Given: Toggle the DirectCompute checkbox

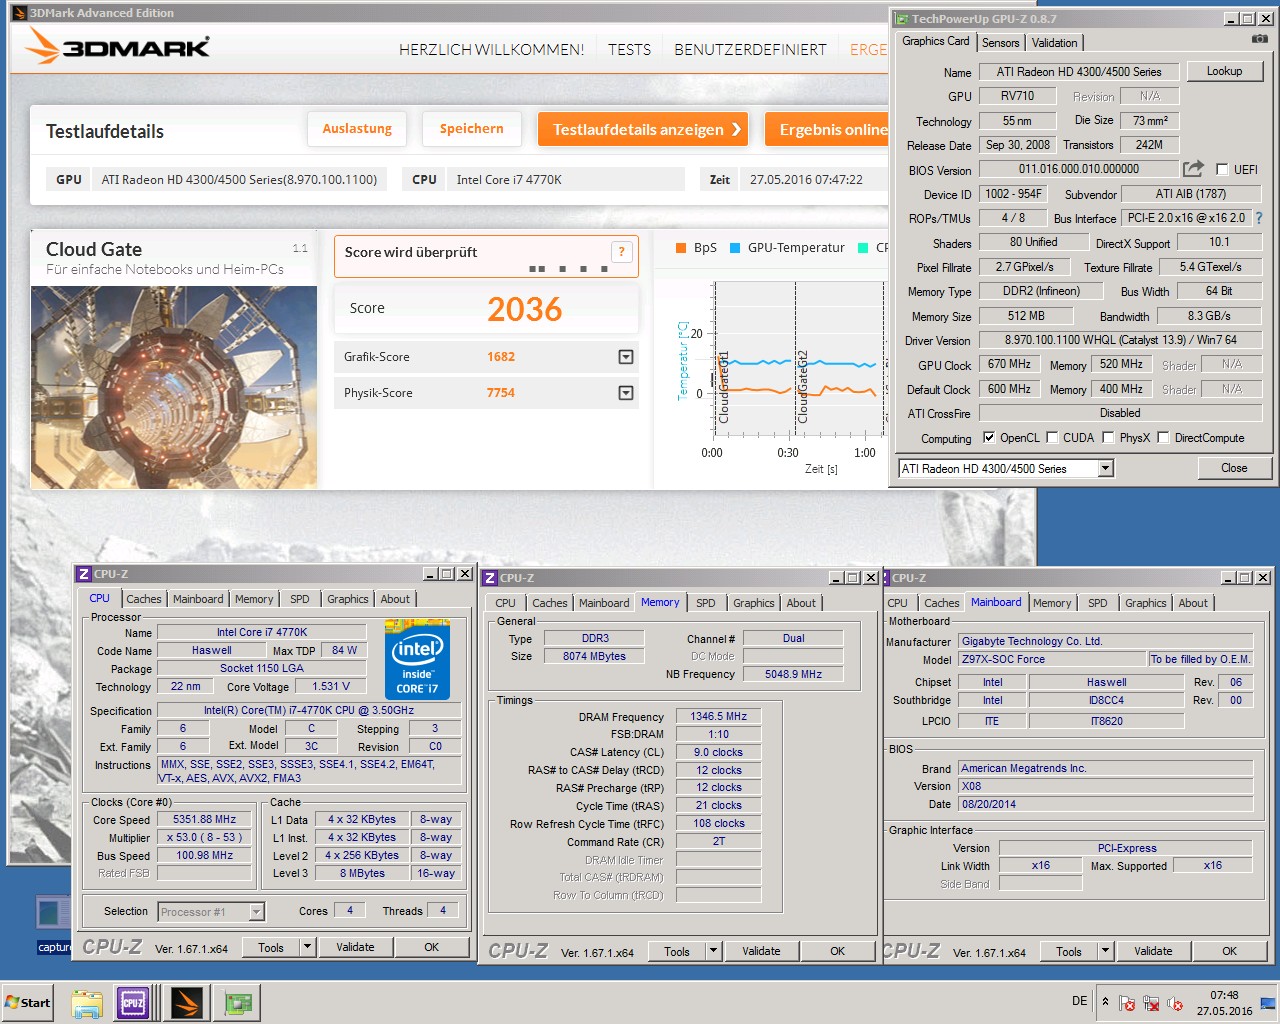Looking at the screenshot, I should pos(1163,437).
